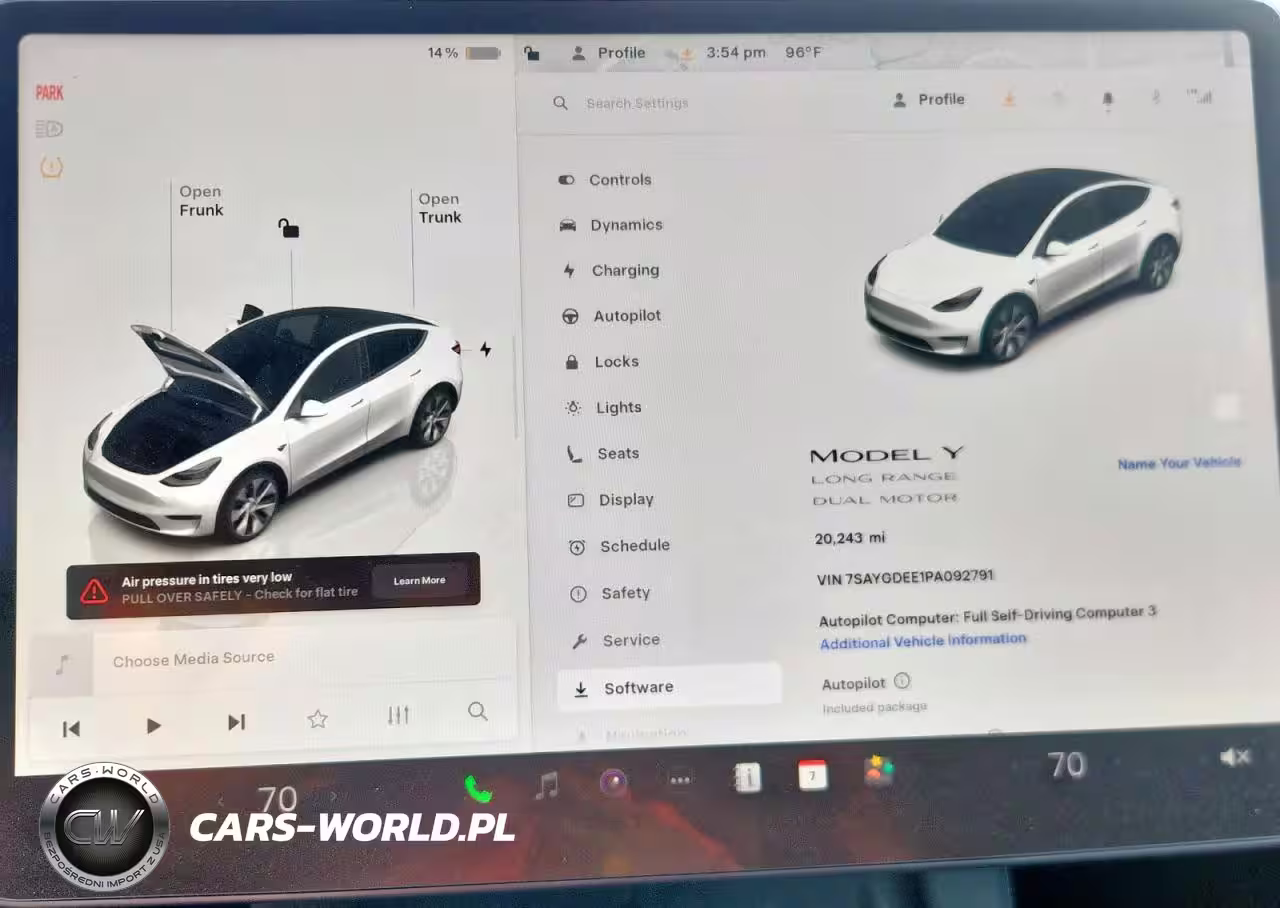Screen dimensions: 1280x908
Task: Expand Profile in the top status bar
Action: click(609, 53)
